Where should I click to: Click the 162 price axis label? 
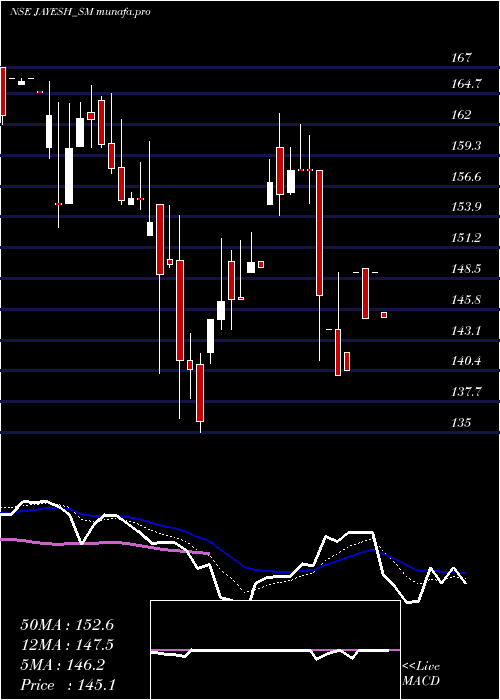[461, 115]
